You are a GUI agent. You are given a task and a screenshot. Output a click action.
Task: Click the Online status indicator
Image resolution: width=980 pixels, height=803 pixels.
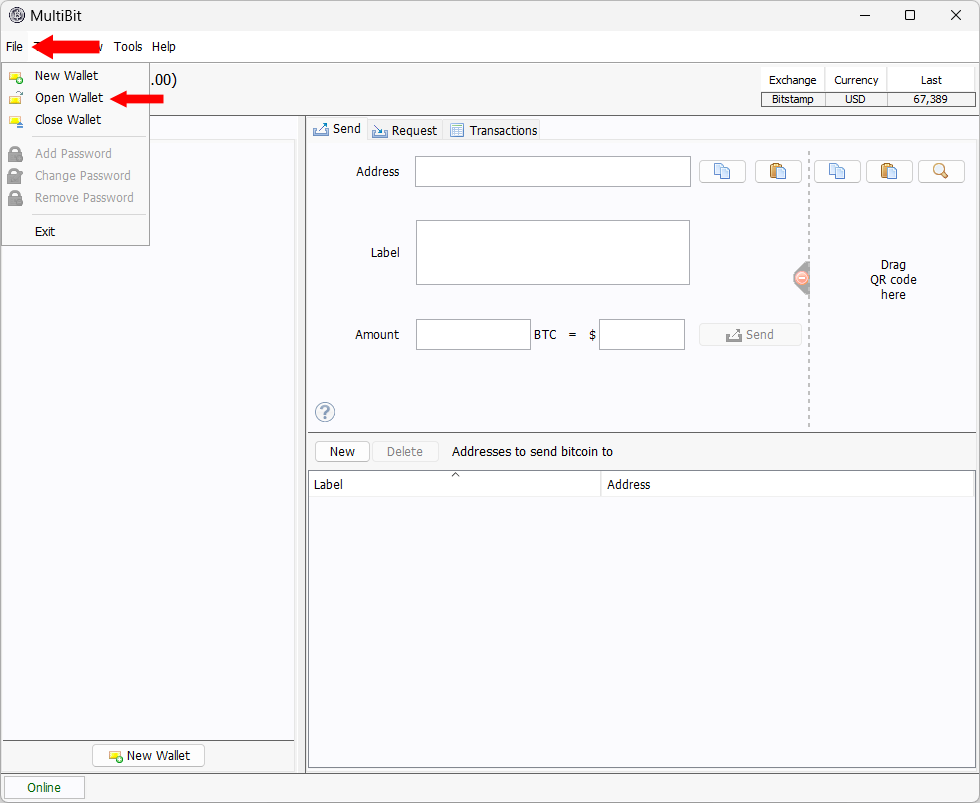[43, 787]
